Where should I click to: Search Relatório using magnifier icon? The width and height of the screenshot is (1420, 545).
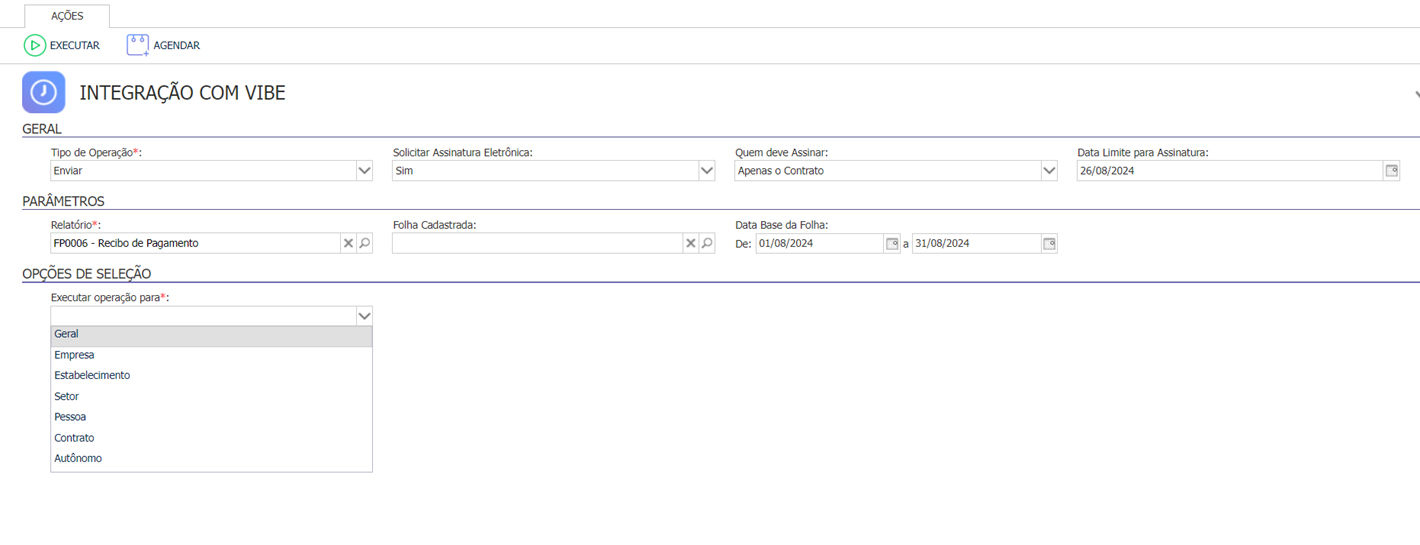pyautogui.click(x=365, y=243)
